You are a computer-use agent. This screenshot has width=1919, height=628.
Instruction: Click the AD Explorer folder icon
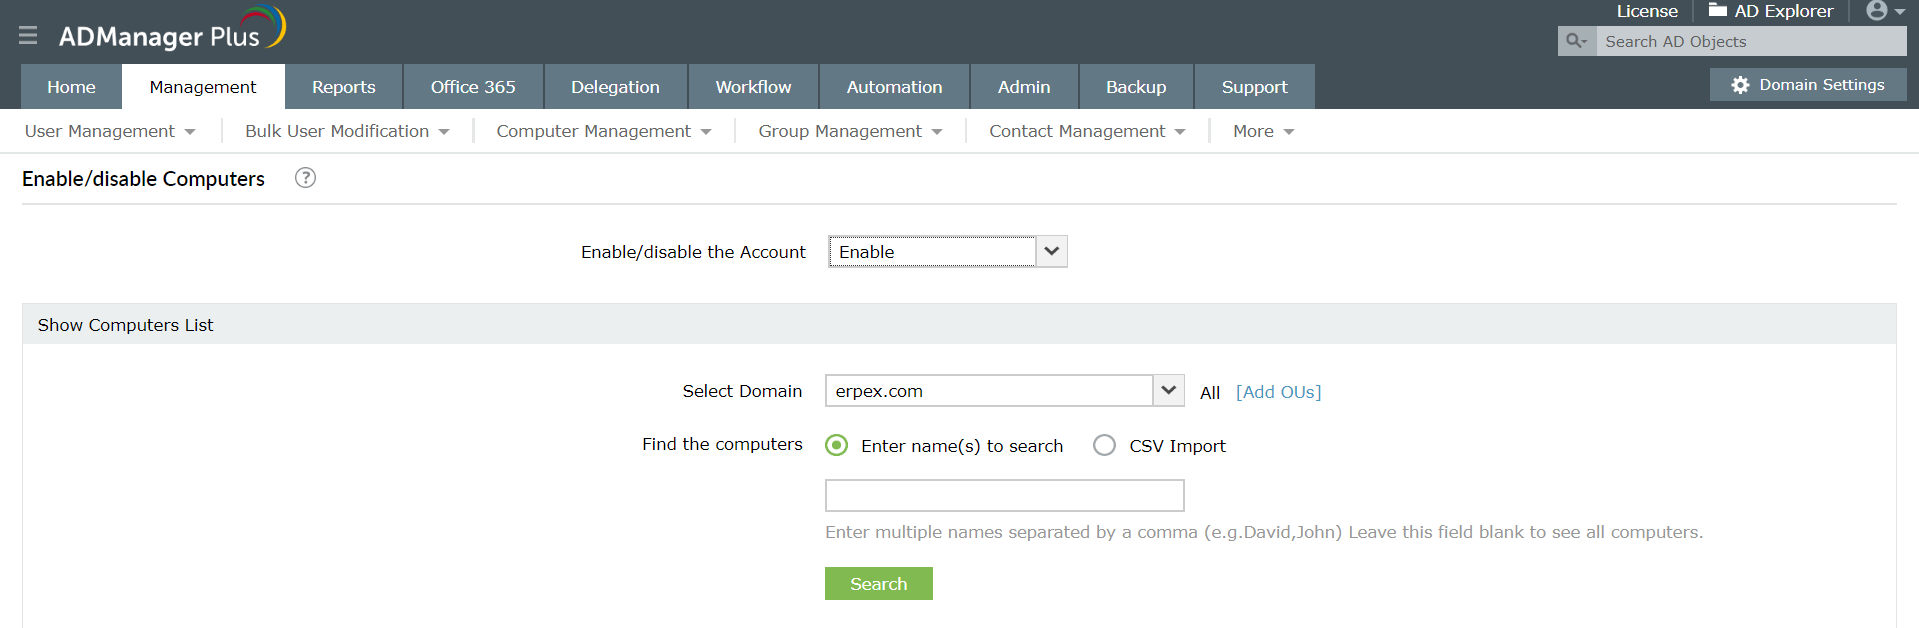pos(1718,10)
